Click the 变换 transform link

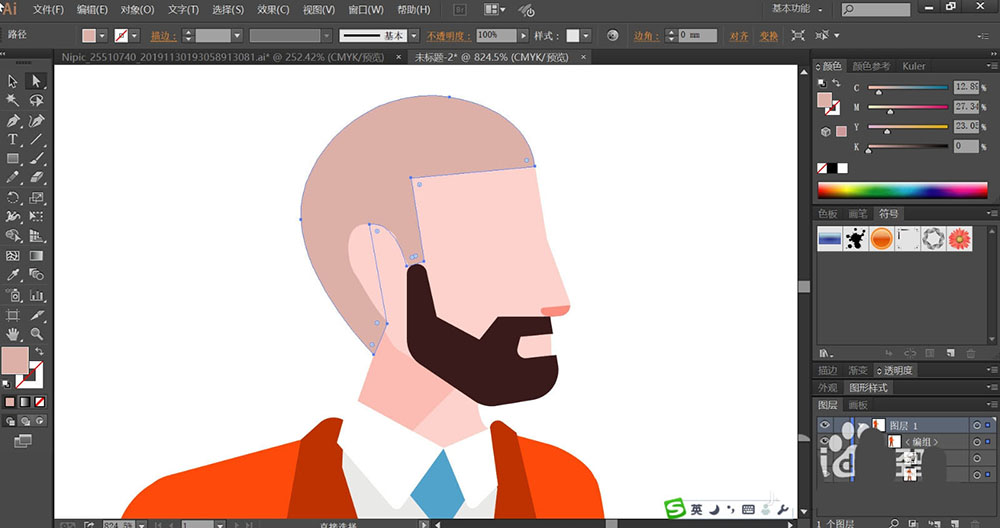coord(768,36)
